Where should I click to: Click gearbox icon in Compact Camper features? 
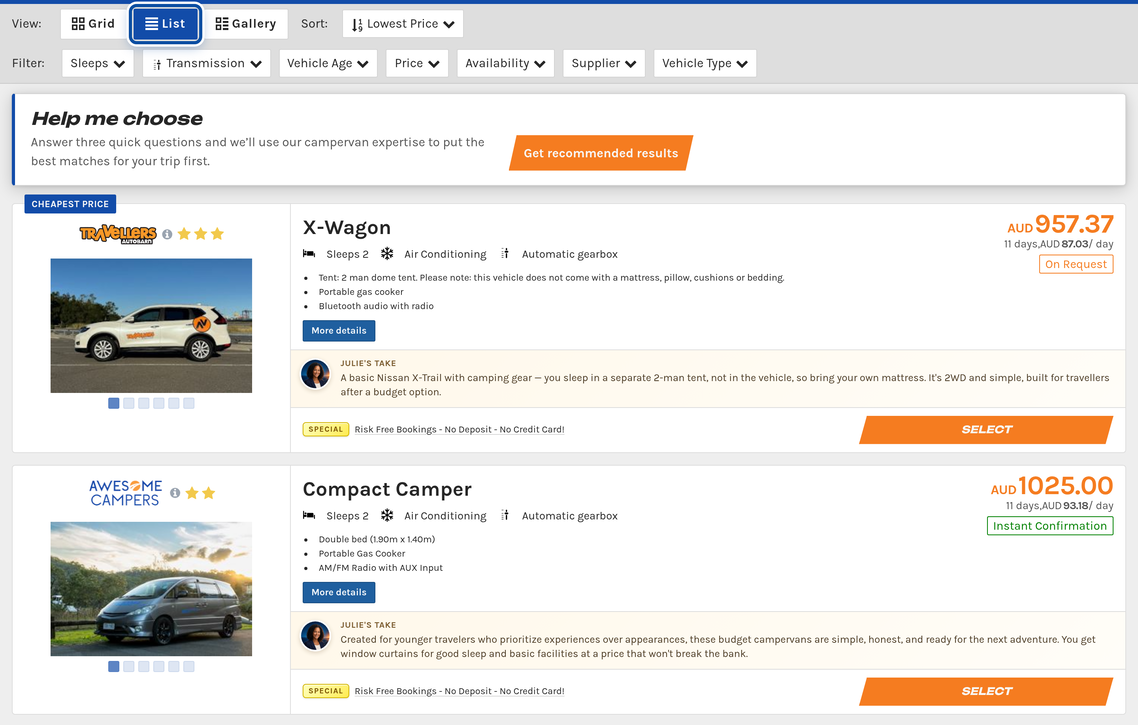tap(505, 515)
